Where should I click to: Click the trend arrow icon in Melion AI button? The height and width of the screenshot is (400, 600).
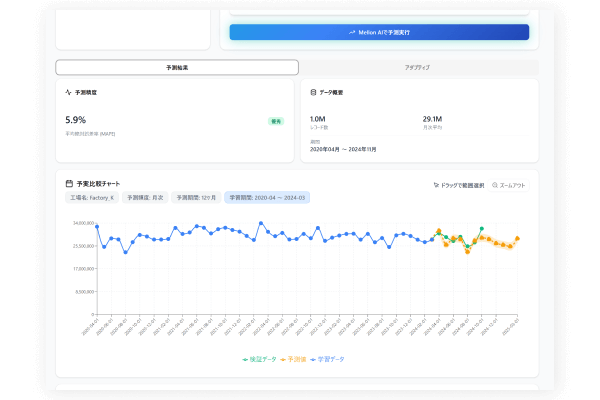pos(352,32)
